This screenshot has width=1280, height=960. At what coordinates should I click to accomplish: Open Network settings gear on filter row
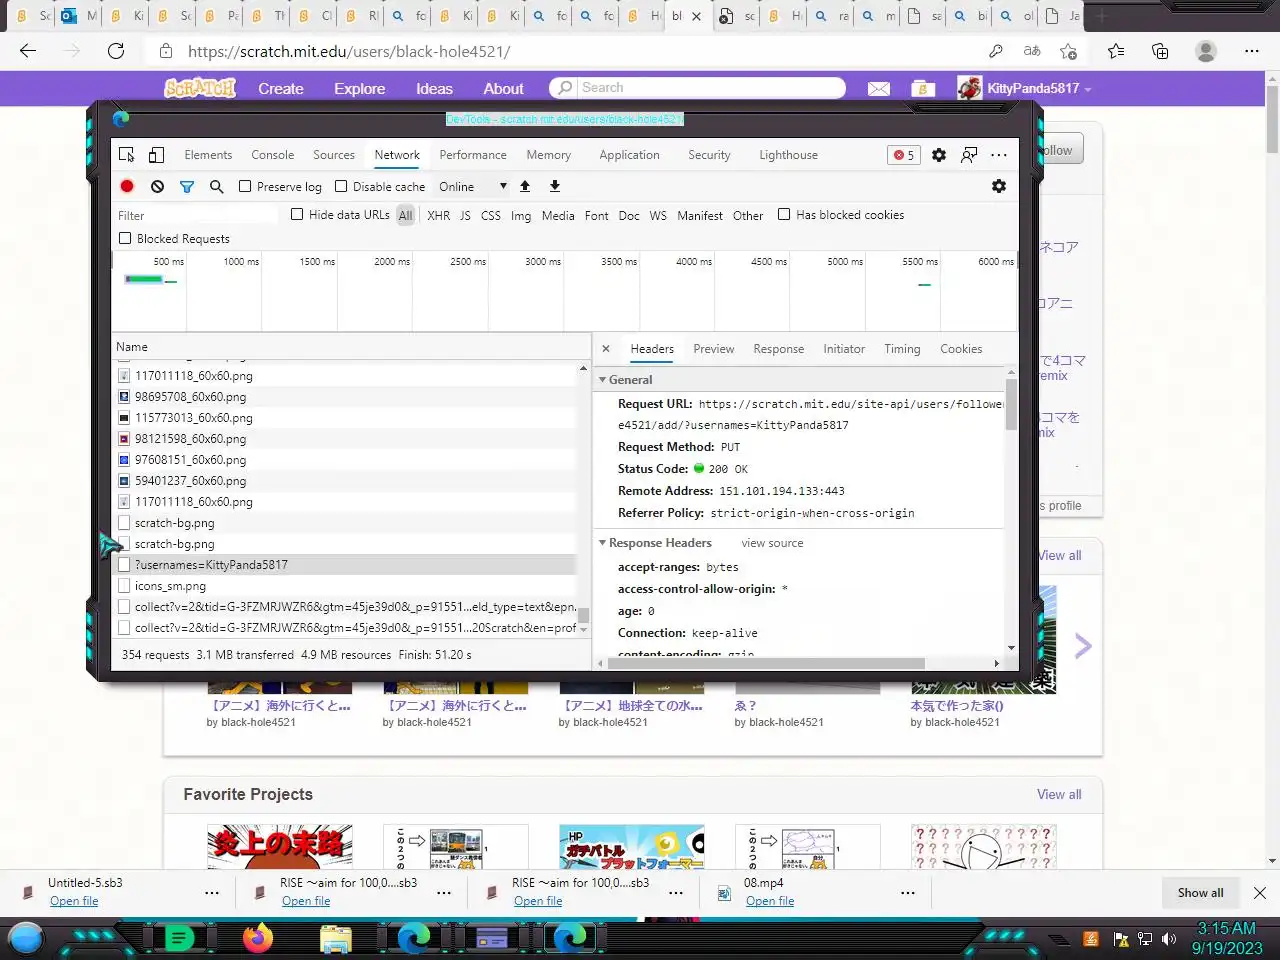(999, 186)
